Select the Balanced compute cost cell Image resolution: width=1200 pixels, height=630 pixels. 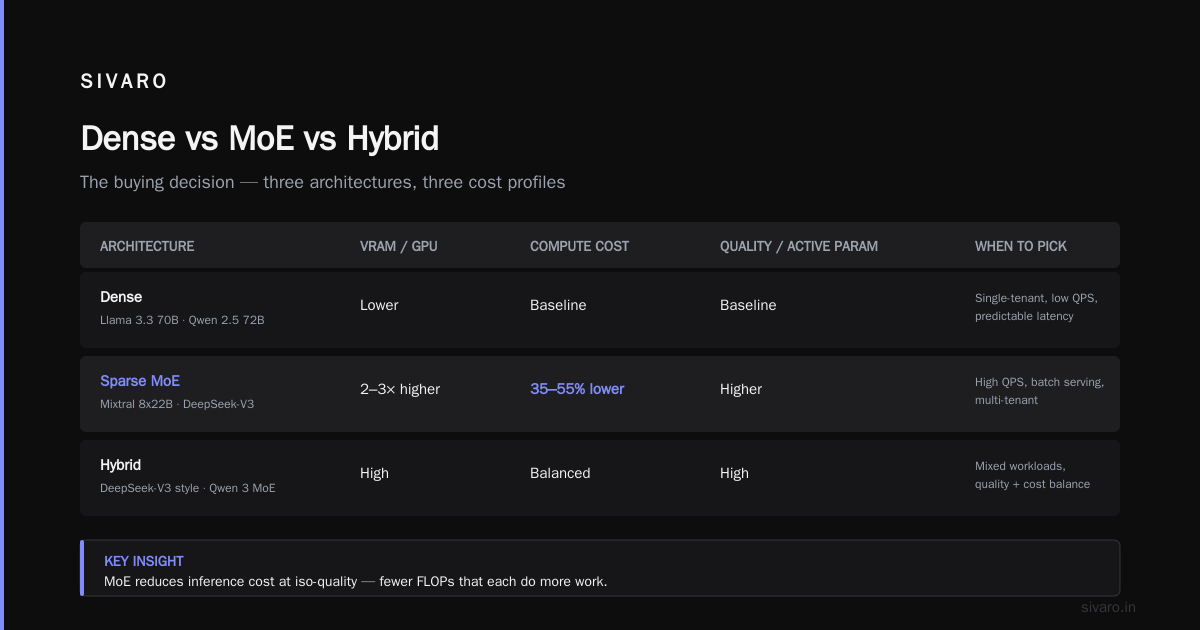560,473
